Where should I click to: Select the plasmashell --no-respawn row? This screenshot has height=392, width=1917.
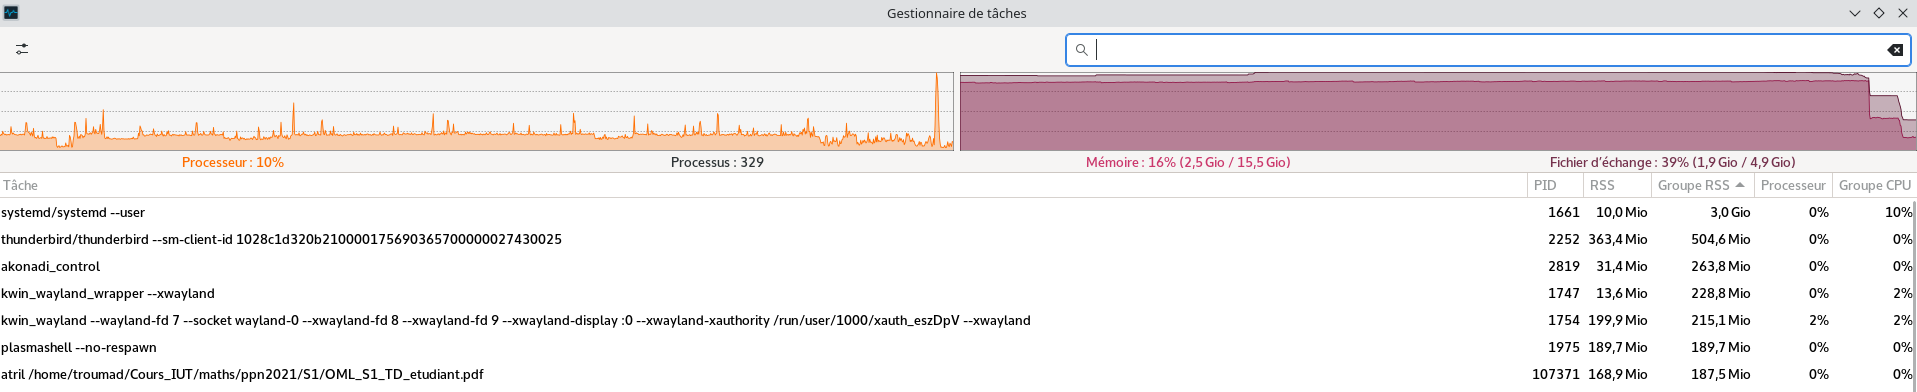pyautogui.click(x=955, y=347)
